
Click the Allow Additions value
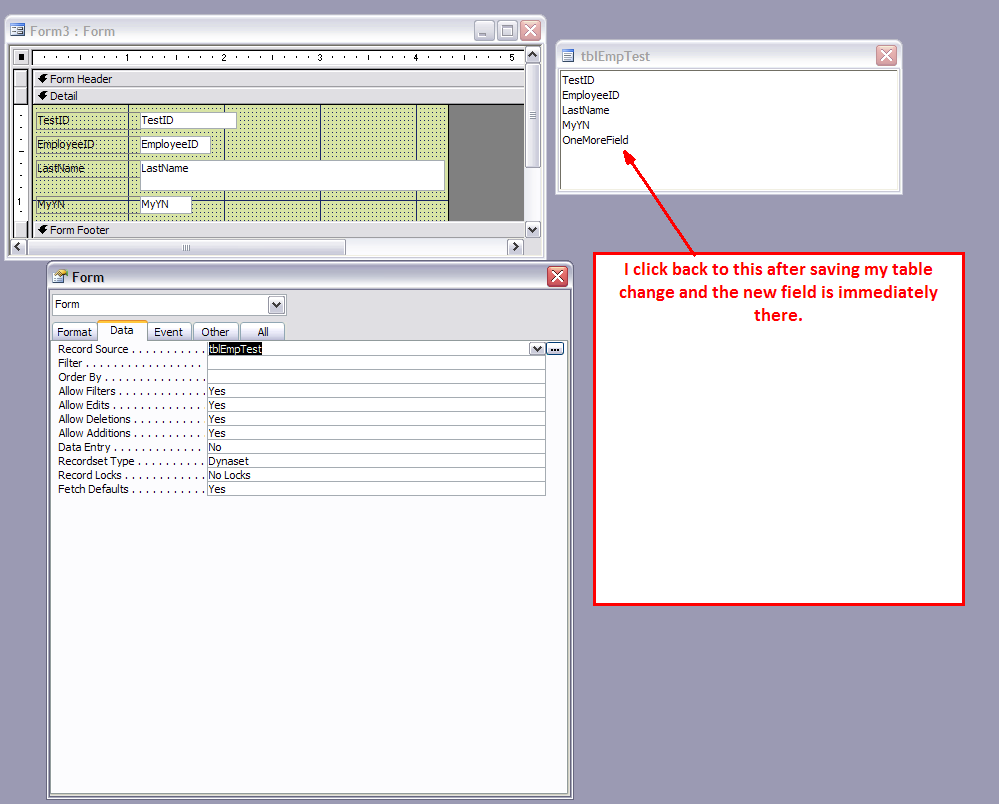376,433
